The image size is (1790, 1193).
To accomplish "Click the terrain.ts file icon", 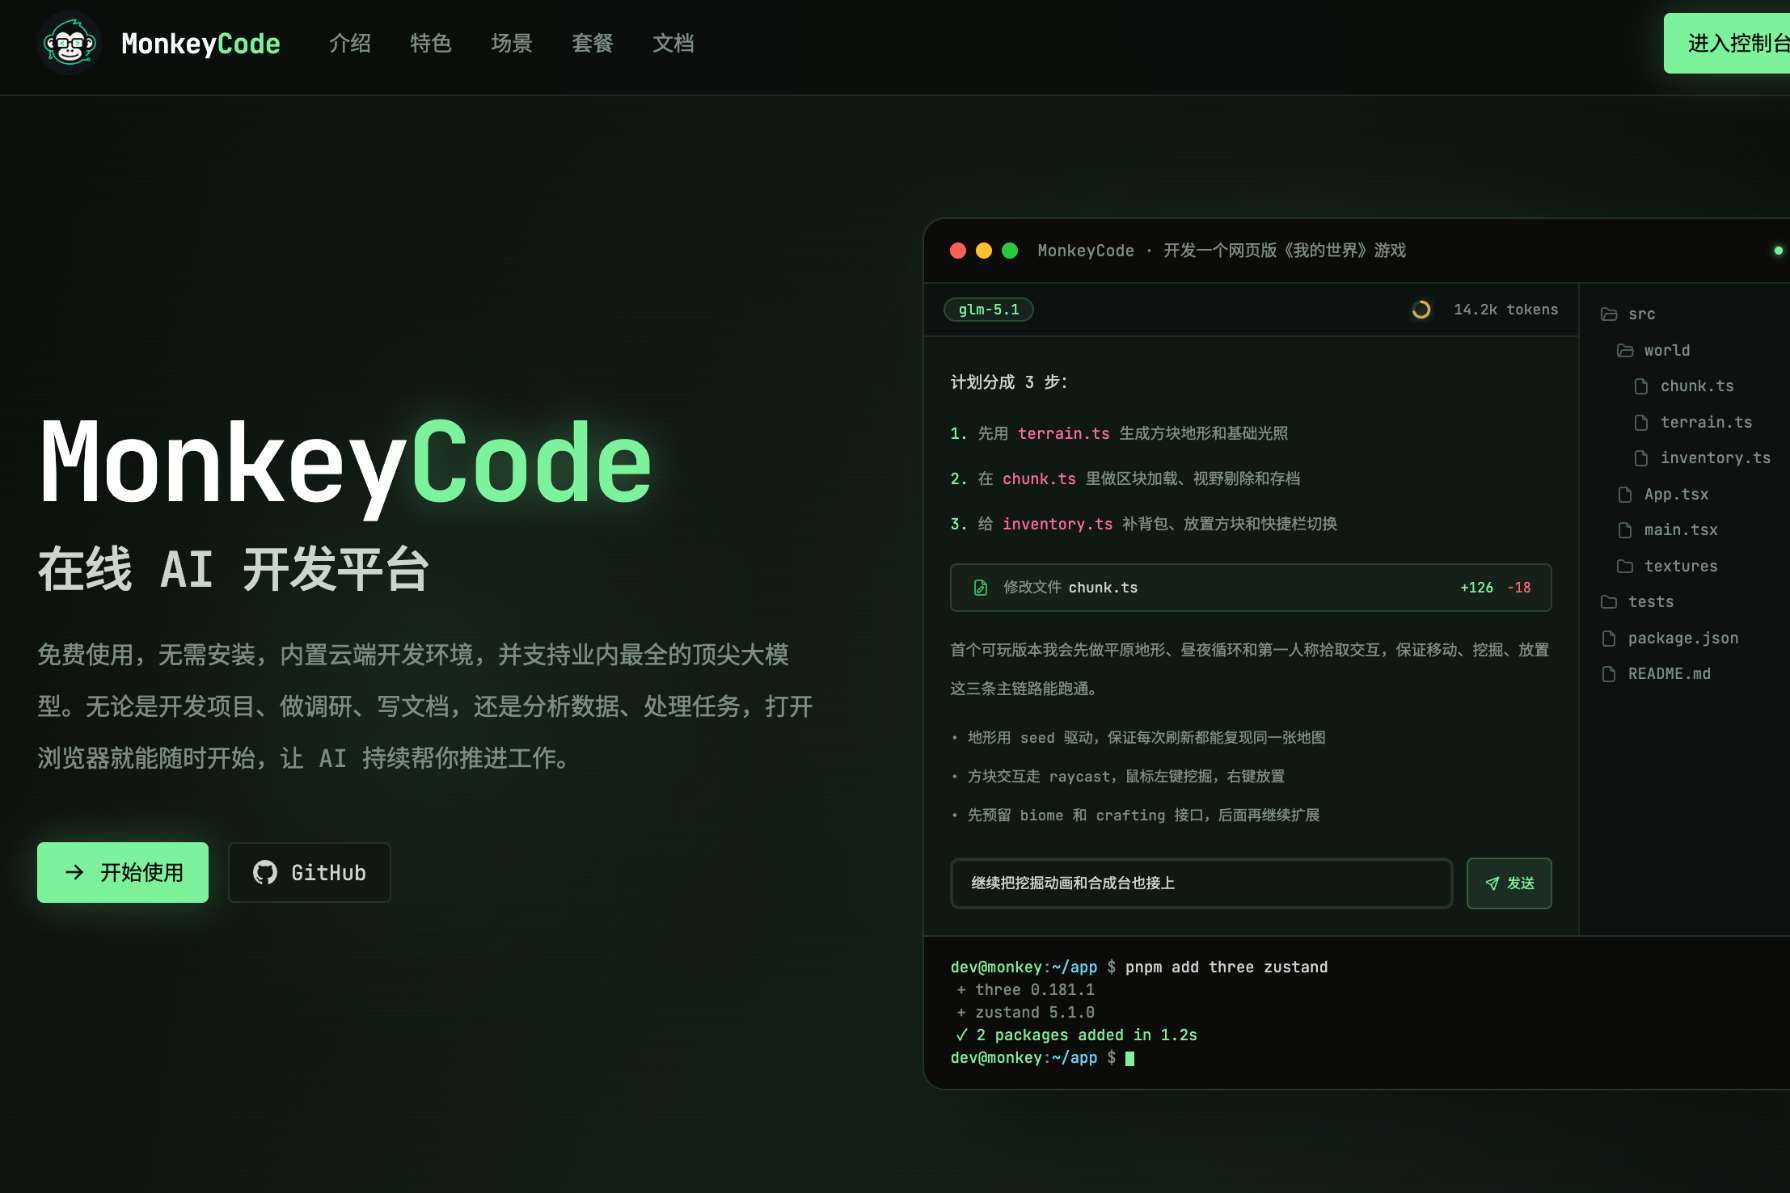I will [x=1641, y=422].
